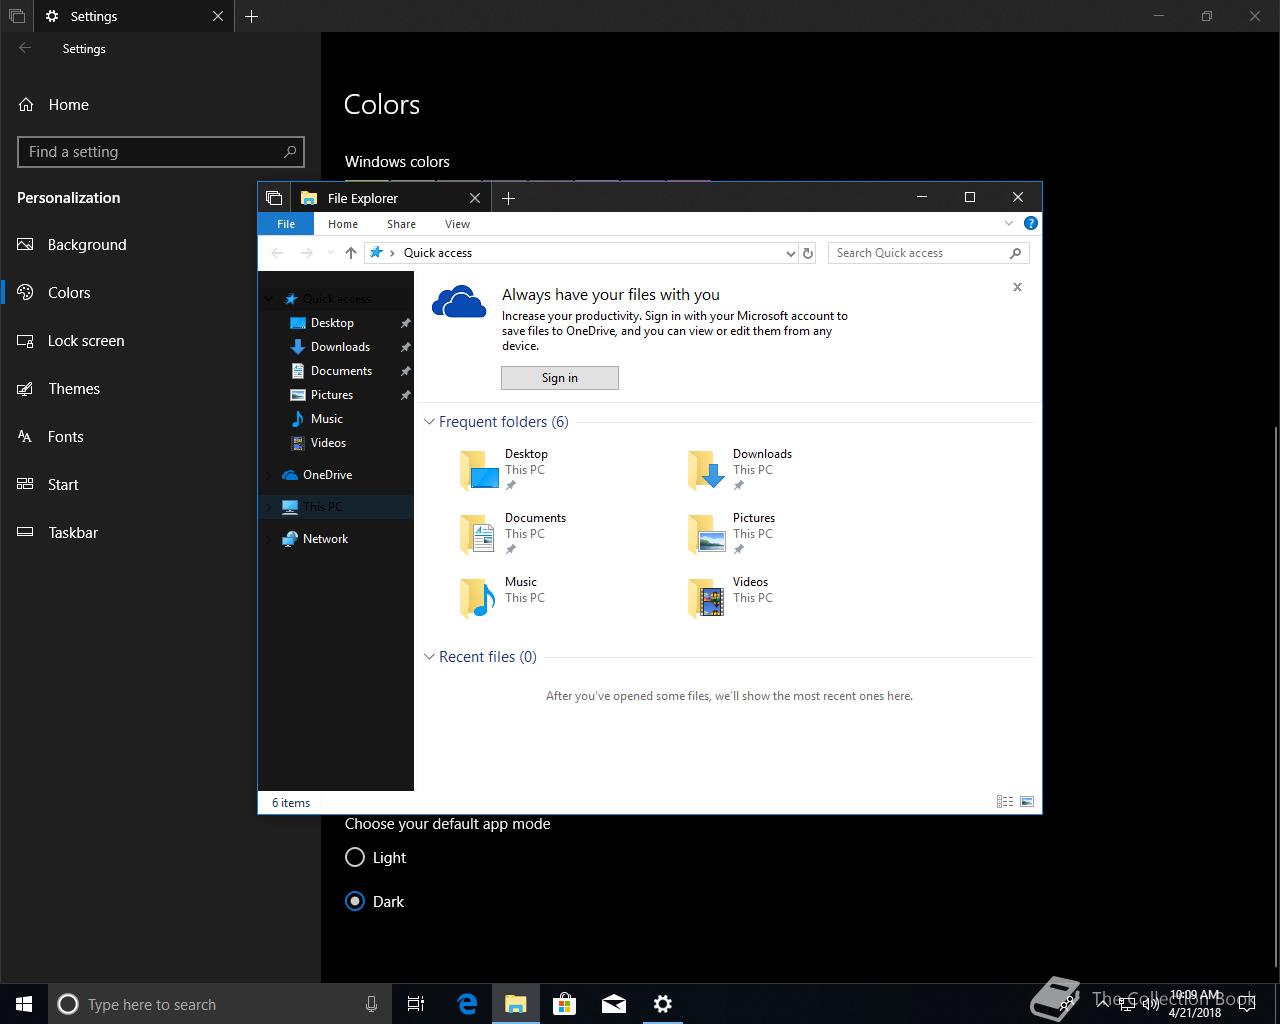Image resolution: width=1280 pixels, height=1024 pixels.
Task: Open Task View on the taskbar
Action: pyautogui.click(x=416, y=1004)
